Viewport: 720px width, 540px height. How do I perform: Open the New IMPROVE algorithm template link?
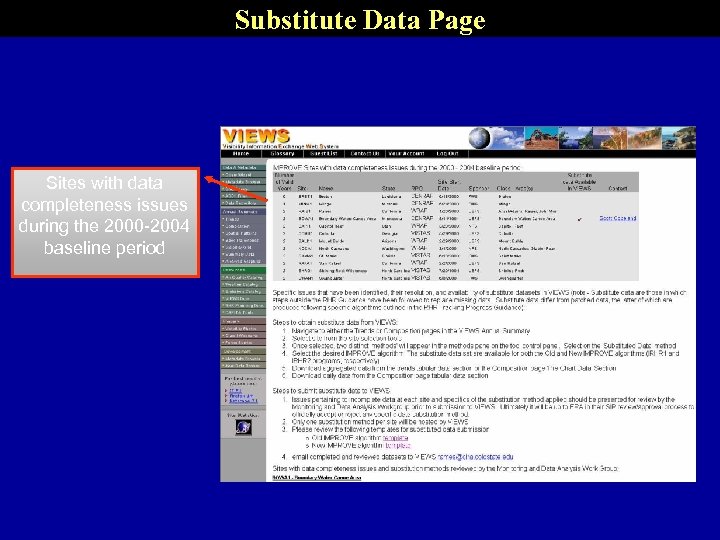click(x=398, y=446)
